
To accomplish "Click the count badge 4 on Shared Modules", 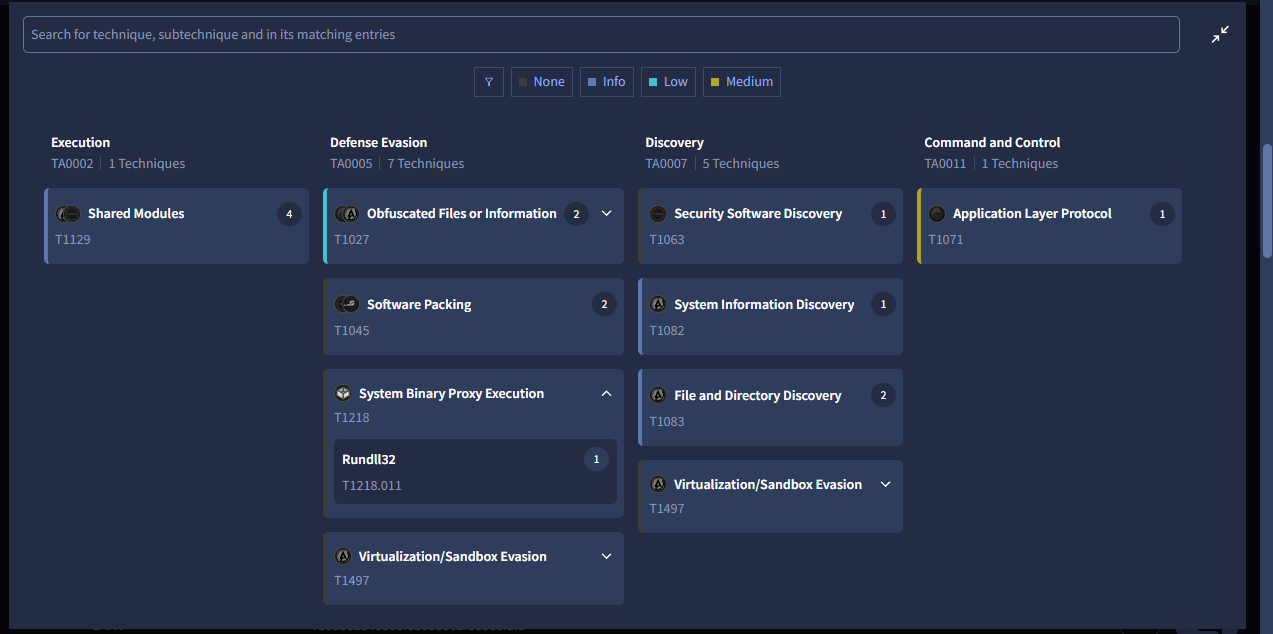I will pos(289,214).
